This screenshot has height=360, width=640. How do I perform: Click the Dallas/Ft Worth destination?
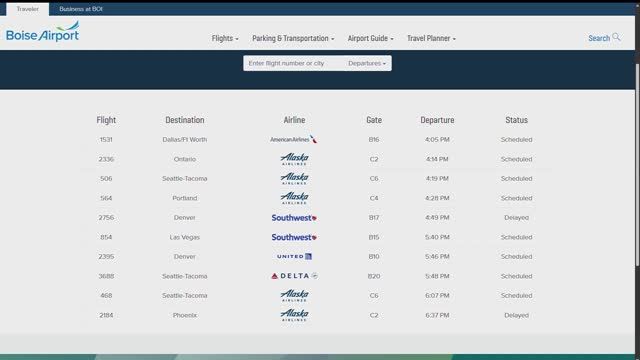[184, 140]
